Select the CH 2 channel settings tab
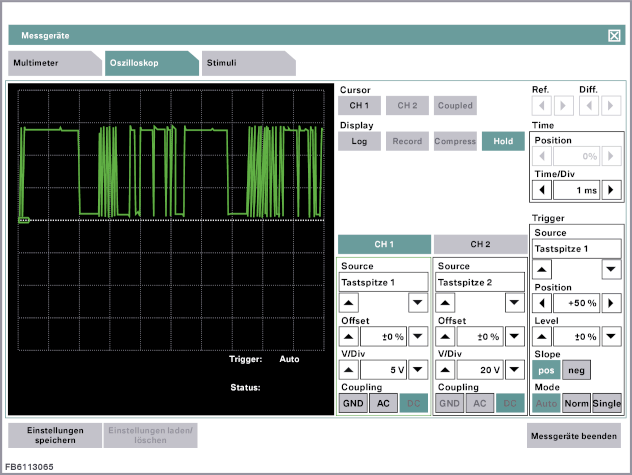The width and height of the screenshot is (632, 475). click(x=480, y=244)
